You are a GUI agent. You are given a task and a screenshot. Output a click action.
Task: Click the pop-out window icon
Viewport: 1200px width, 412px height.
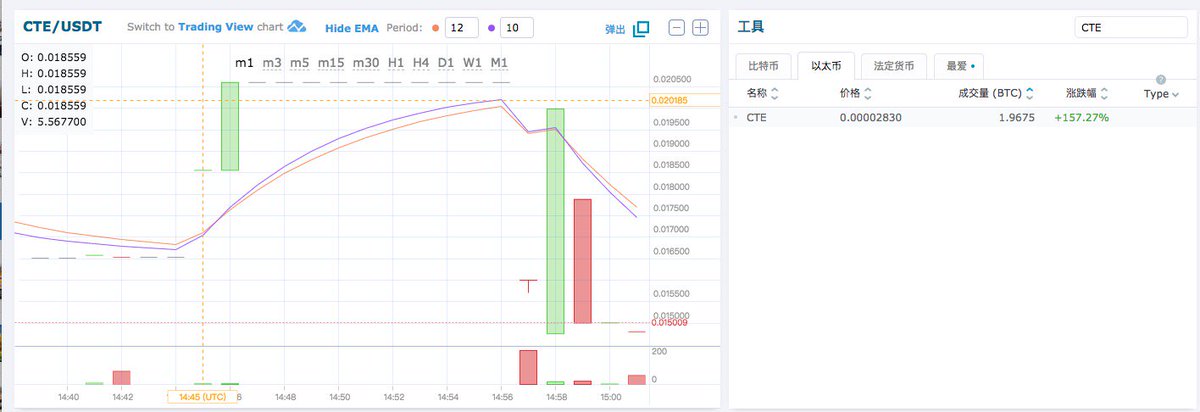(641, 28)
